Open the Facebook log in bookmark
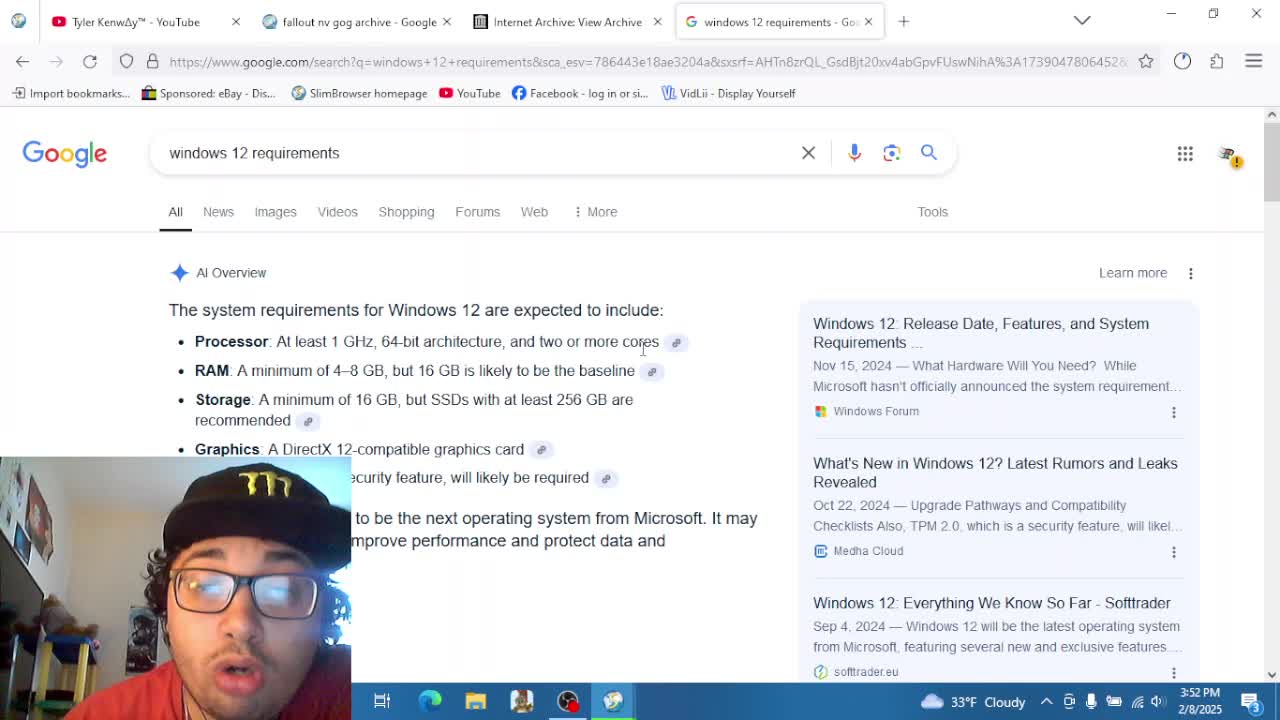The image size is (1280, 720). (x=580, y=93)
